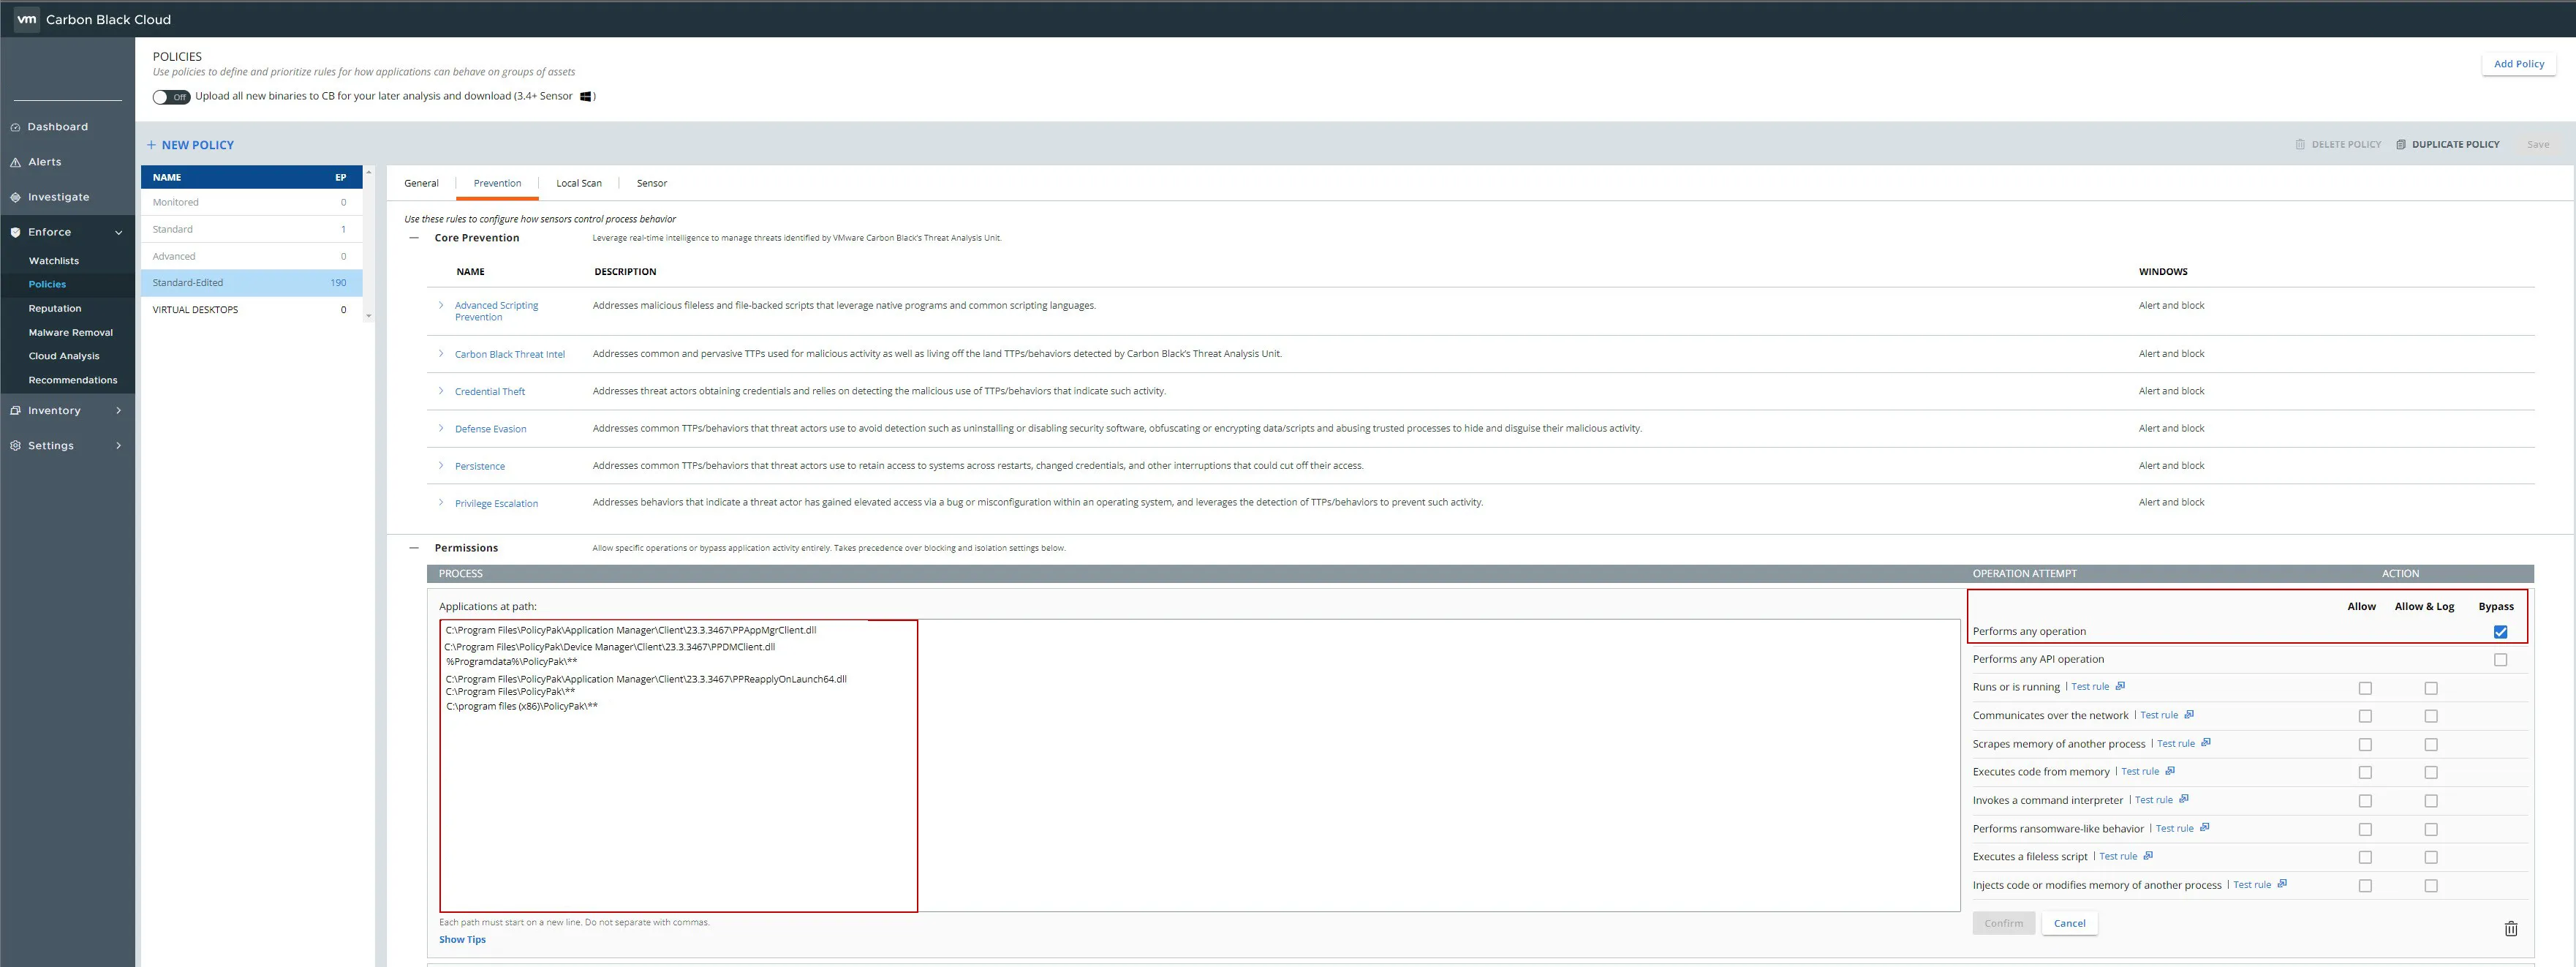The width and height of the screenshot is (2576, 967).
Task: Collapse the Core Prevention section
Action: click(x=414, y=238)
